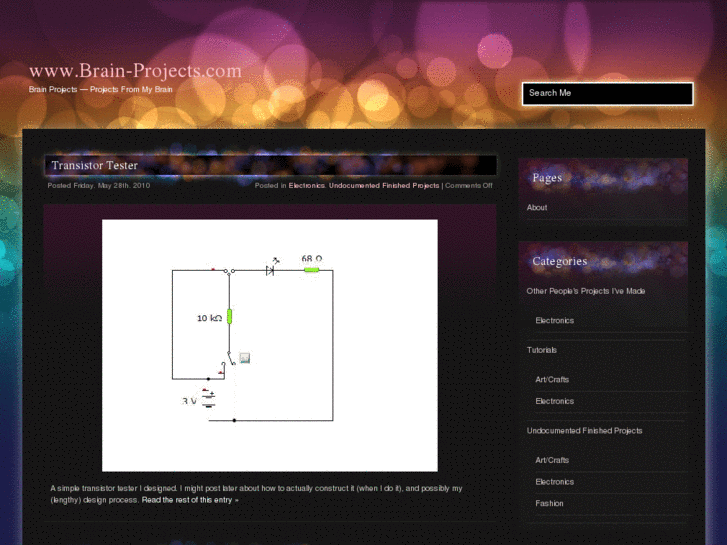The width and height of the screenshot is (727, 545).
Task: Open Art/Crafts under Tutorials
Action: point(552,379)
